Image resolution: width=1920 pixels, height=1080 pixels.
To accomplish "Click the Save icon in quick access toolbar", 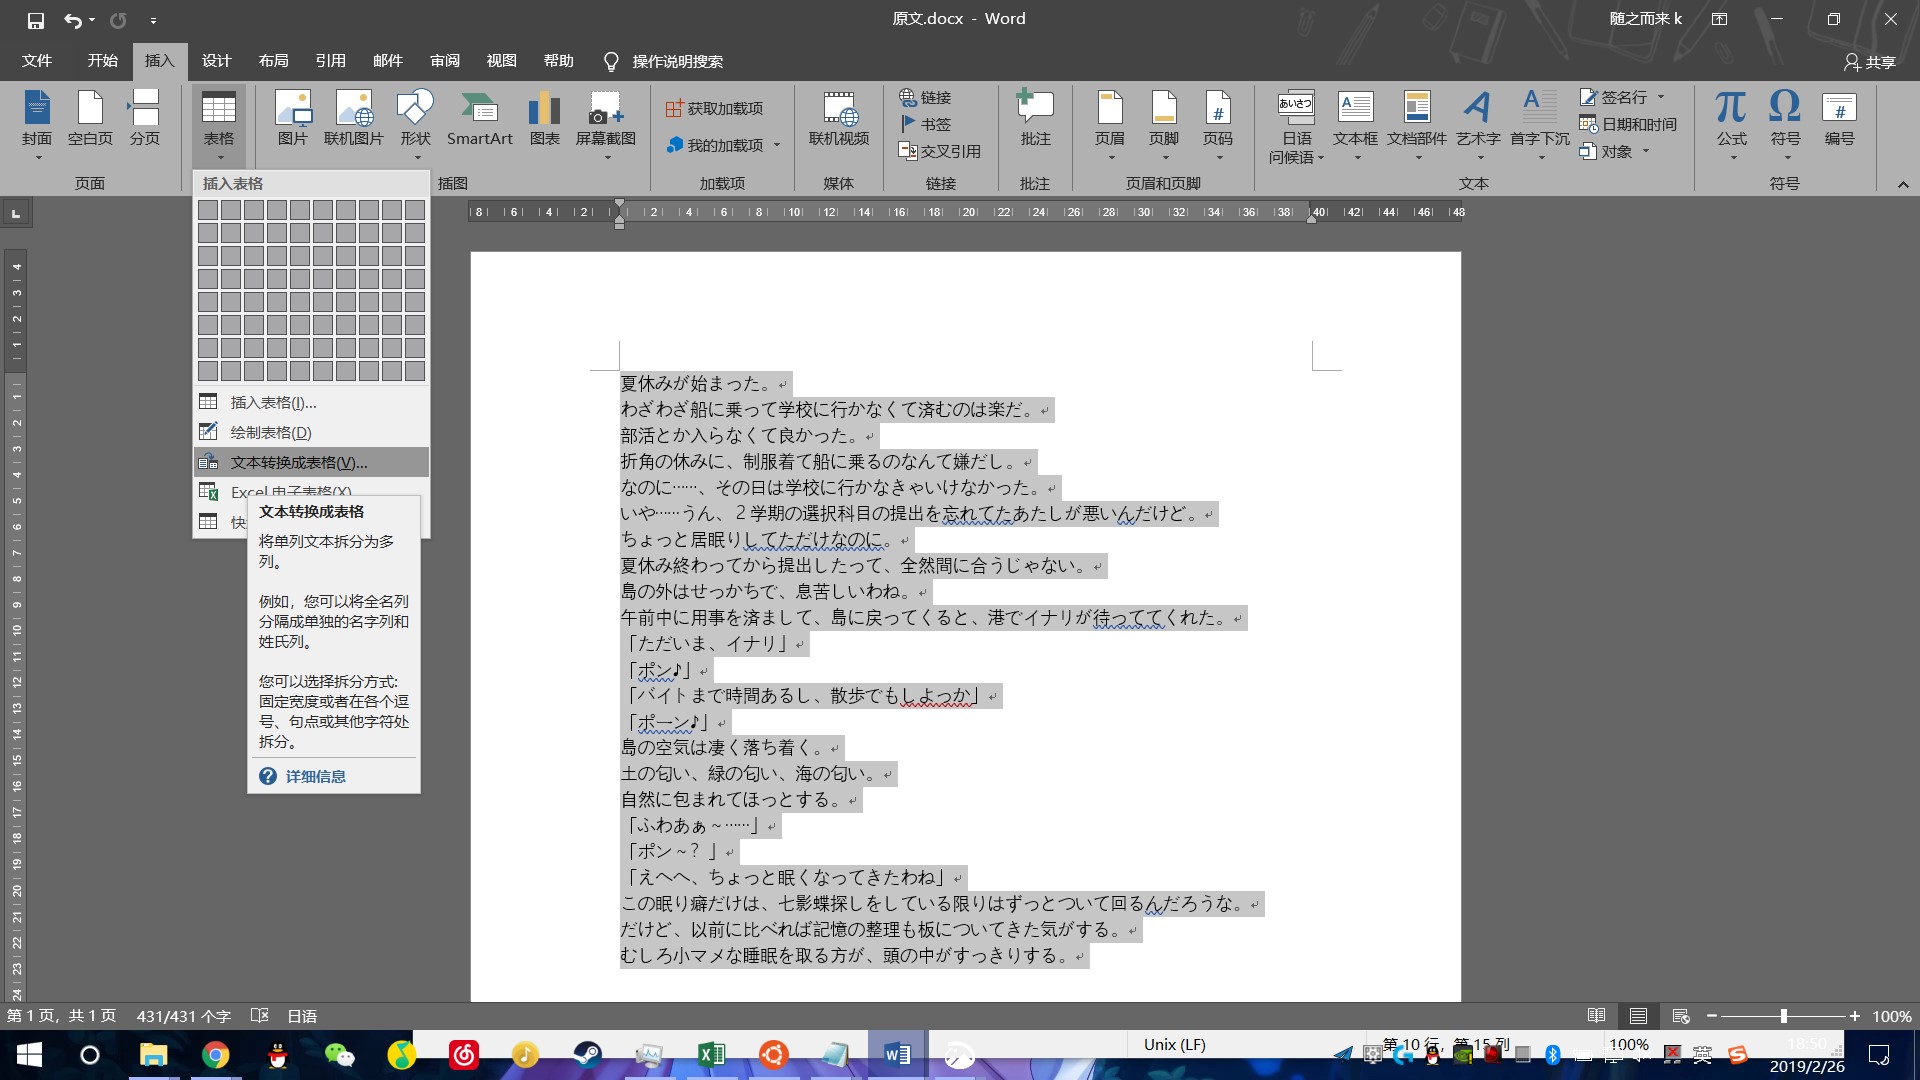I will [35, 19].
